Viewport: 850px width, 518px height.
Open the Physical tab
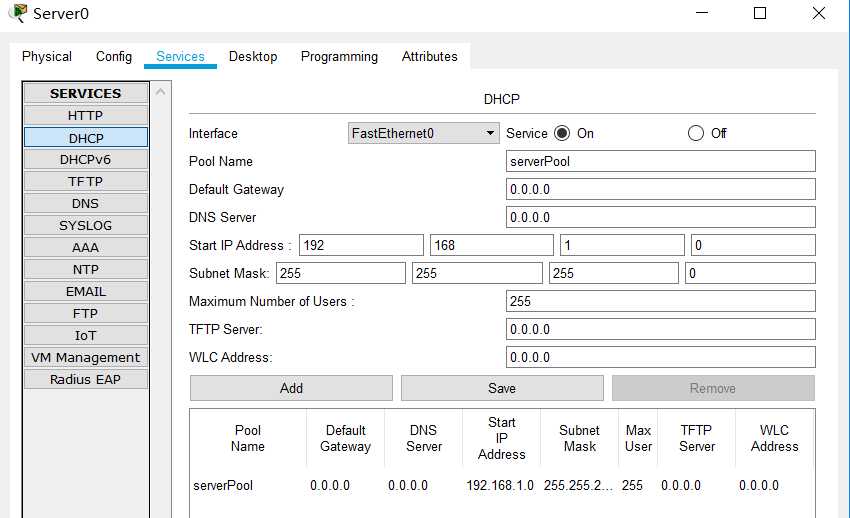tap(47, 56)
